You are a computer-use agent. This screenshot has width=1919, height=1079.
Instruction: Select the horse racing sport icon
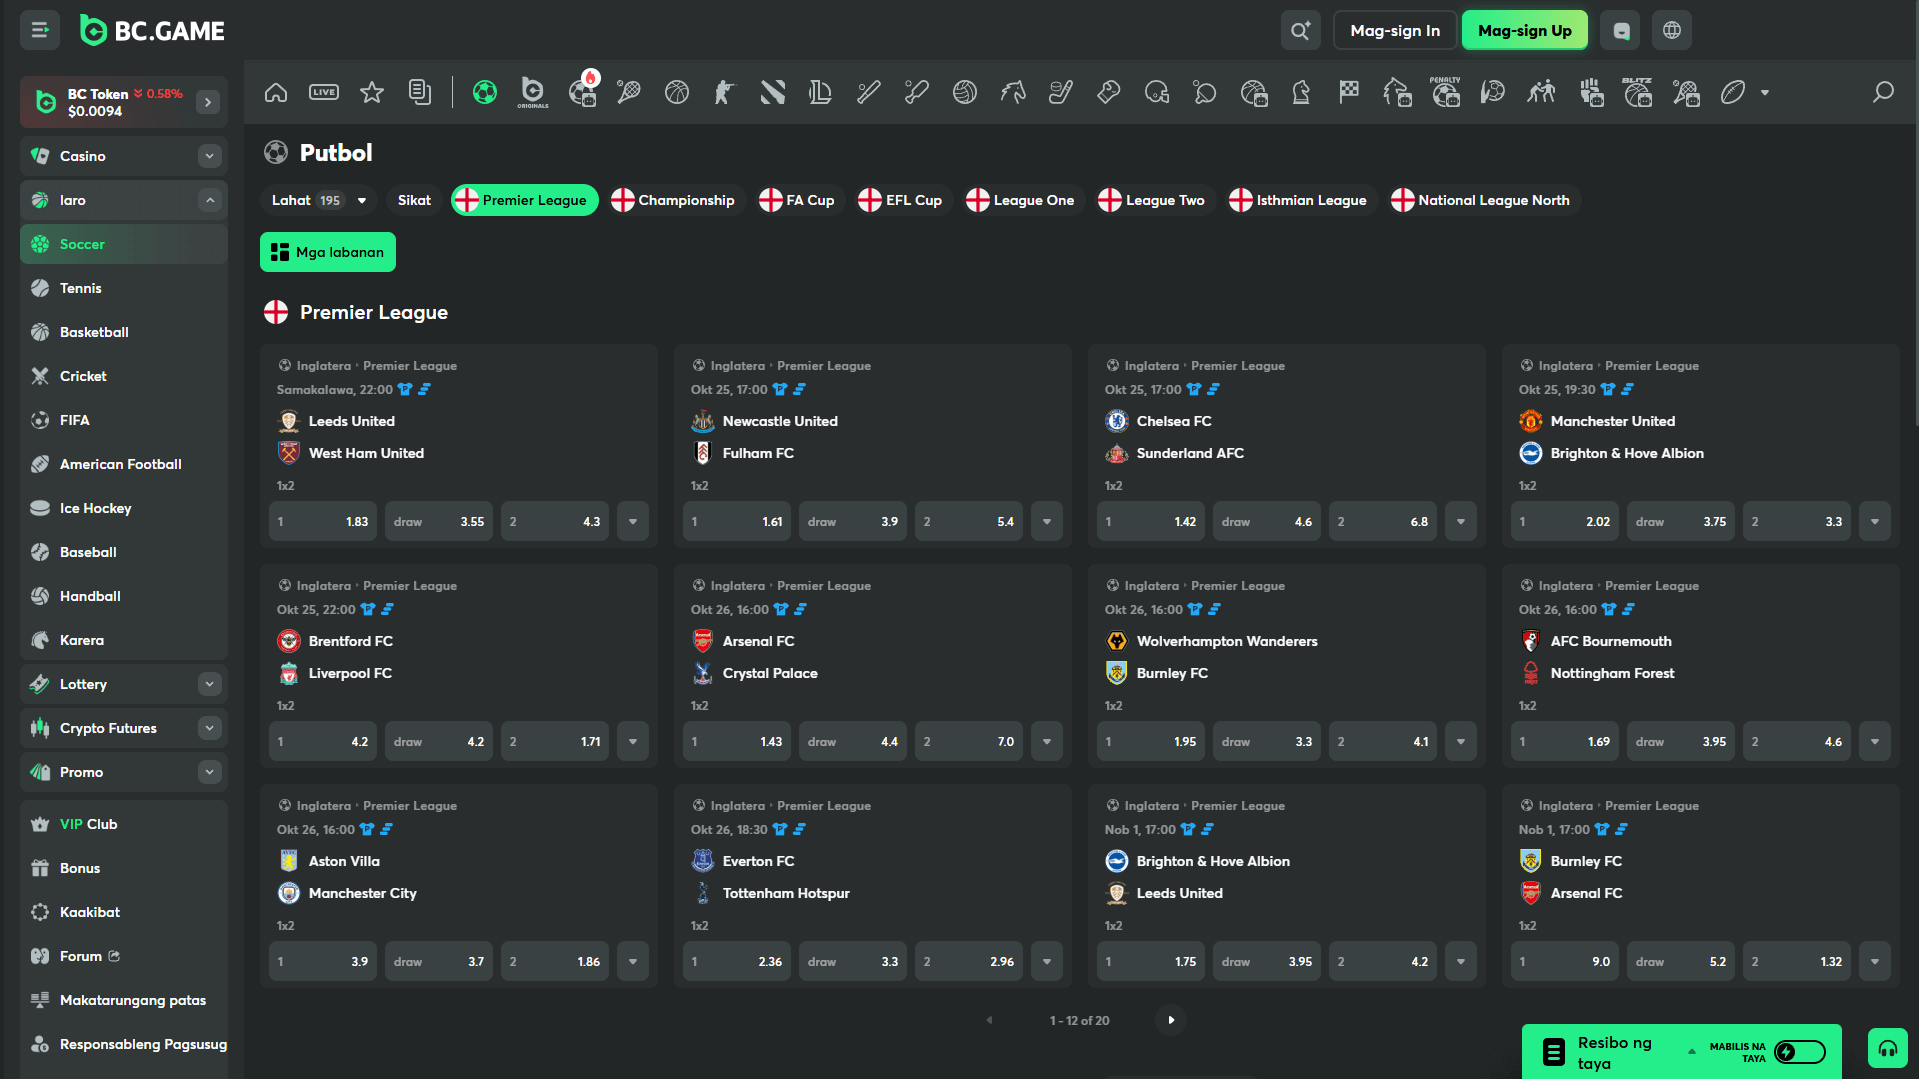point(1013,93)
